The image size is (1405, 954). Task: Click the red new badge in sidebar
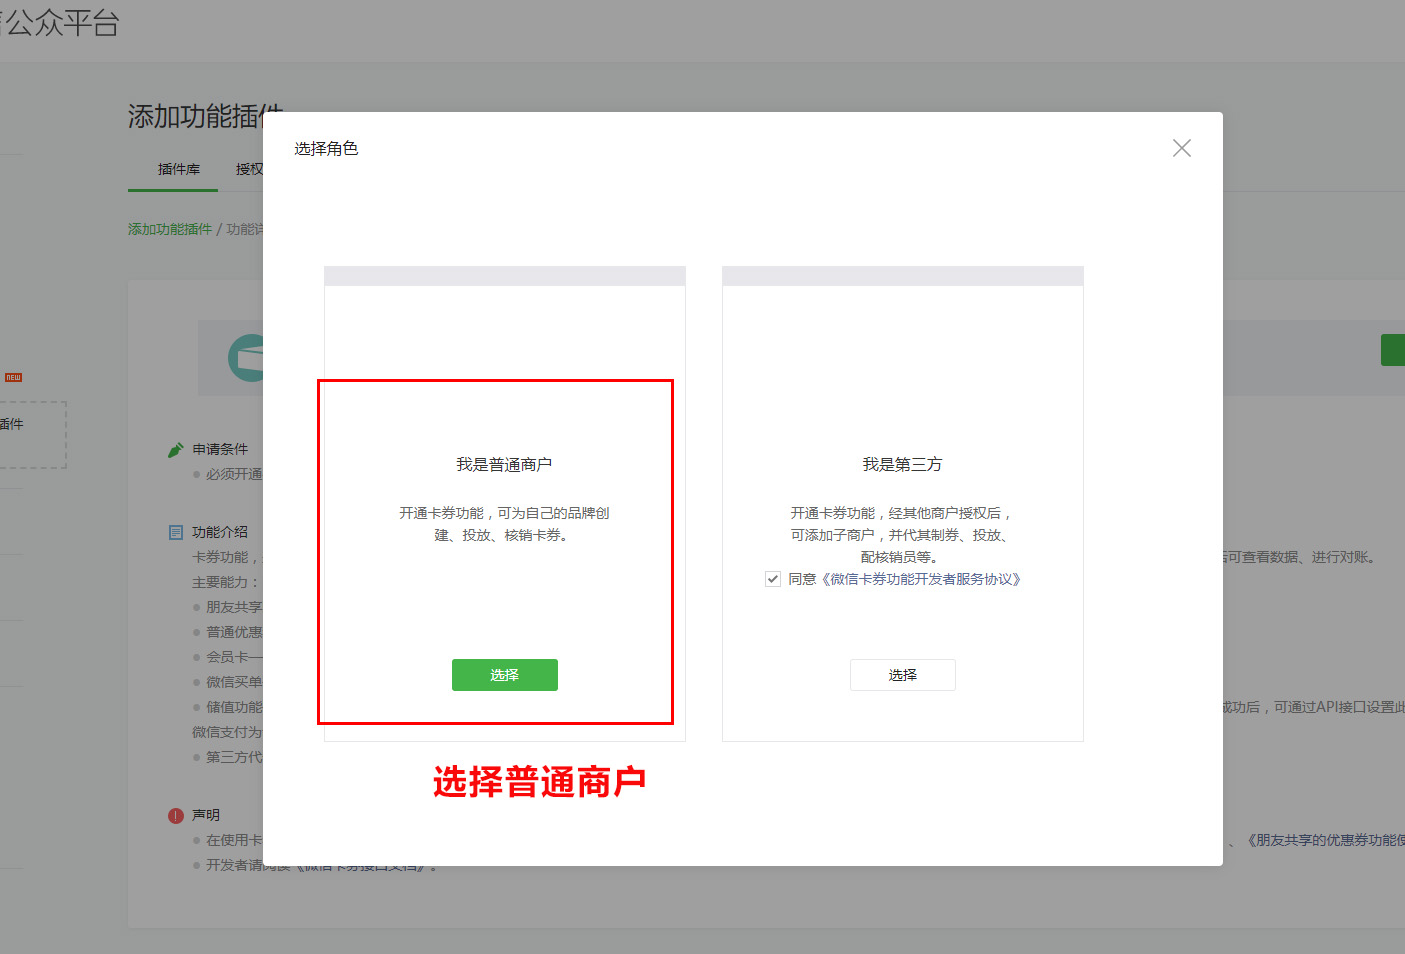pyautogui.click(x=13, y=377)
